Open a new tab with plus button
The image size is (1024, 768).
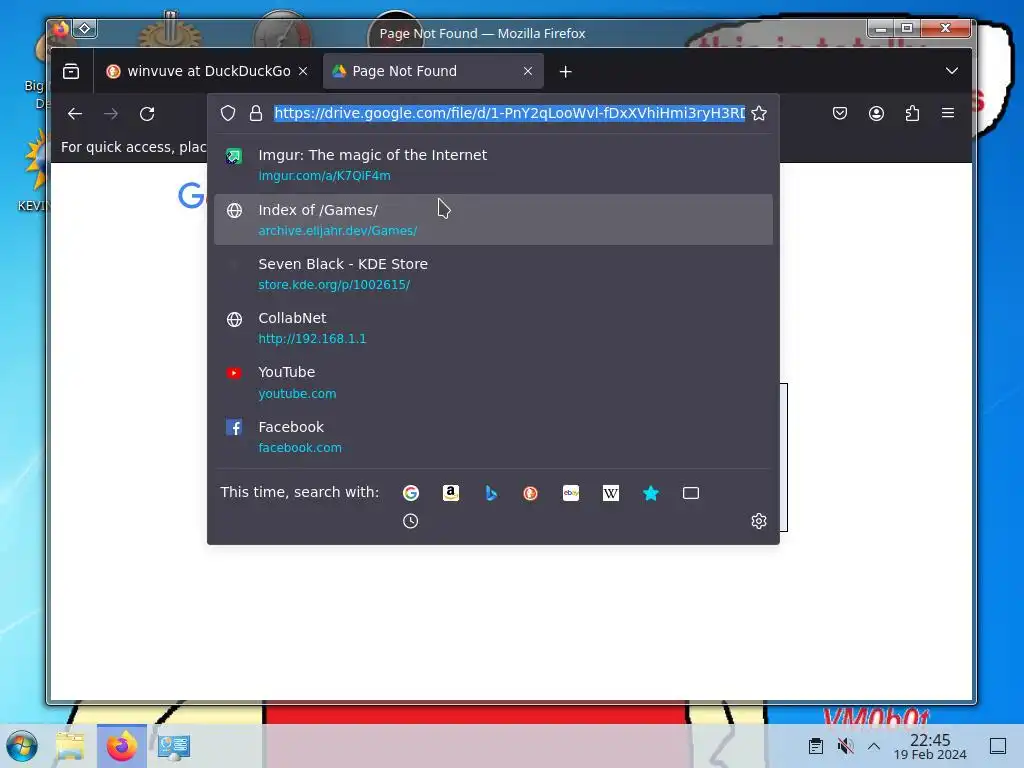click(x=566, y=72)
